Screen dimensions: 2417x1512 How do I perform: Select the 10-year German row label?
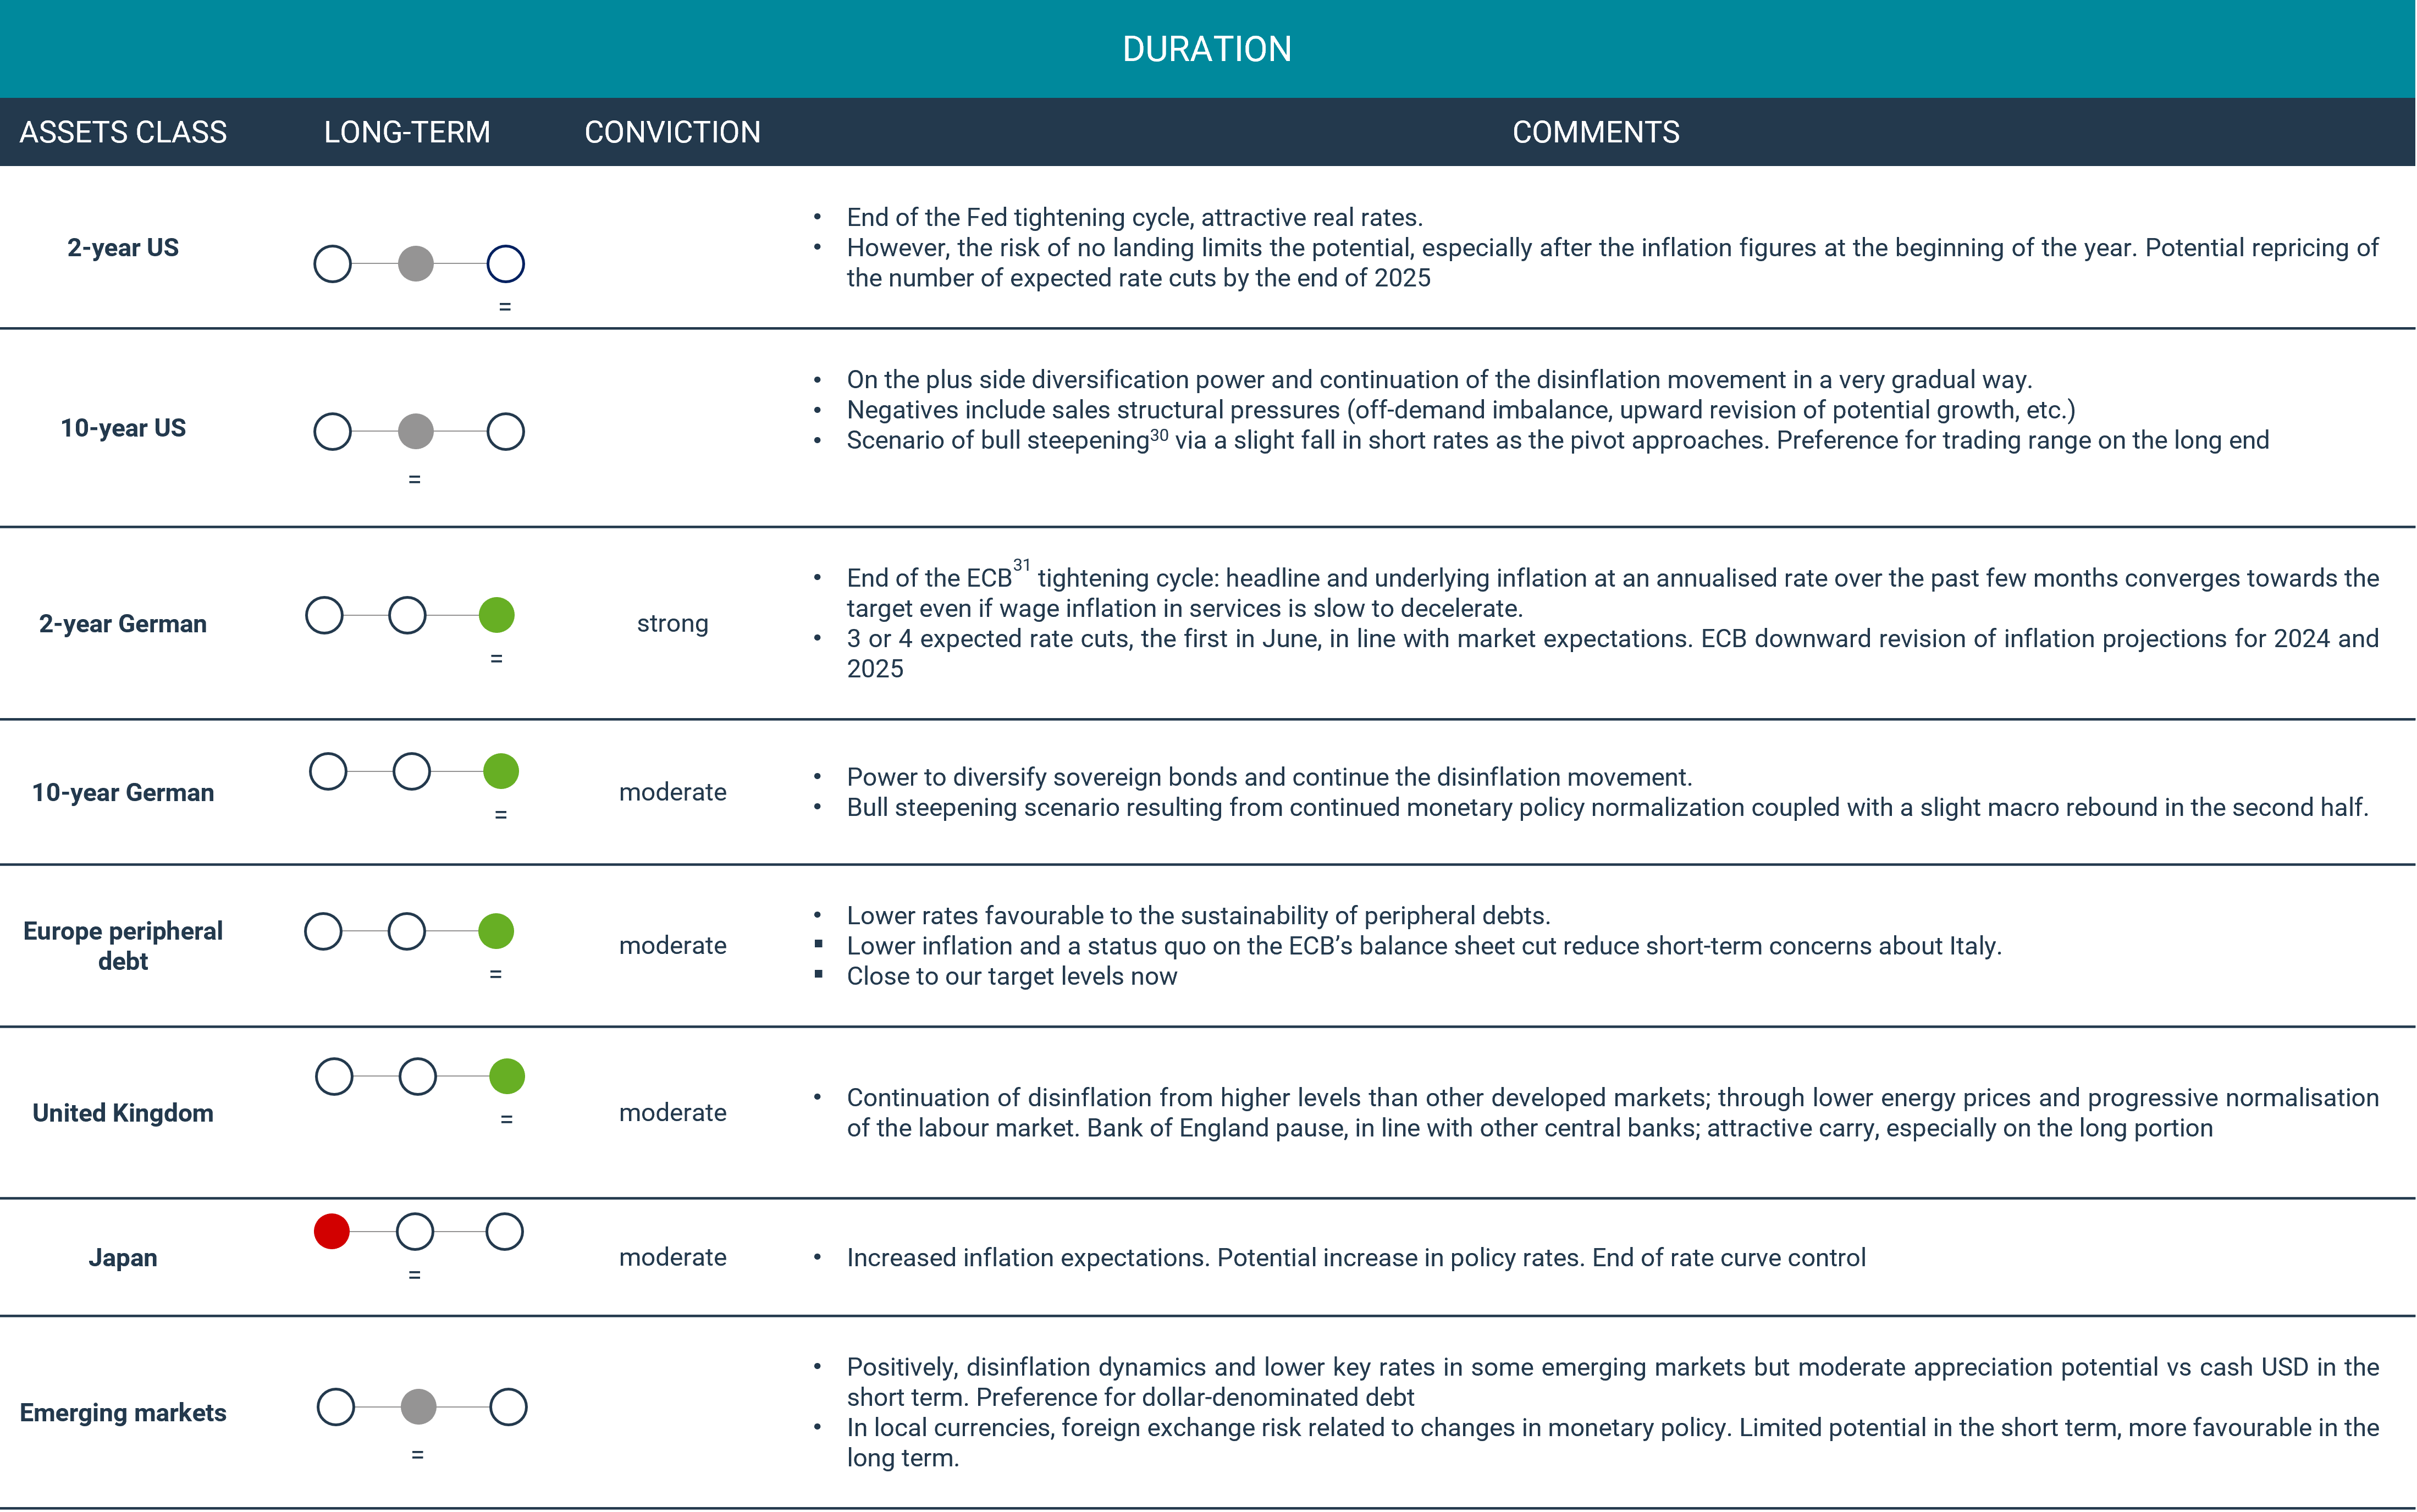tap(123, 793)
